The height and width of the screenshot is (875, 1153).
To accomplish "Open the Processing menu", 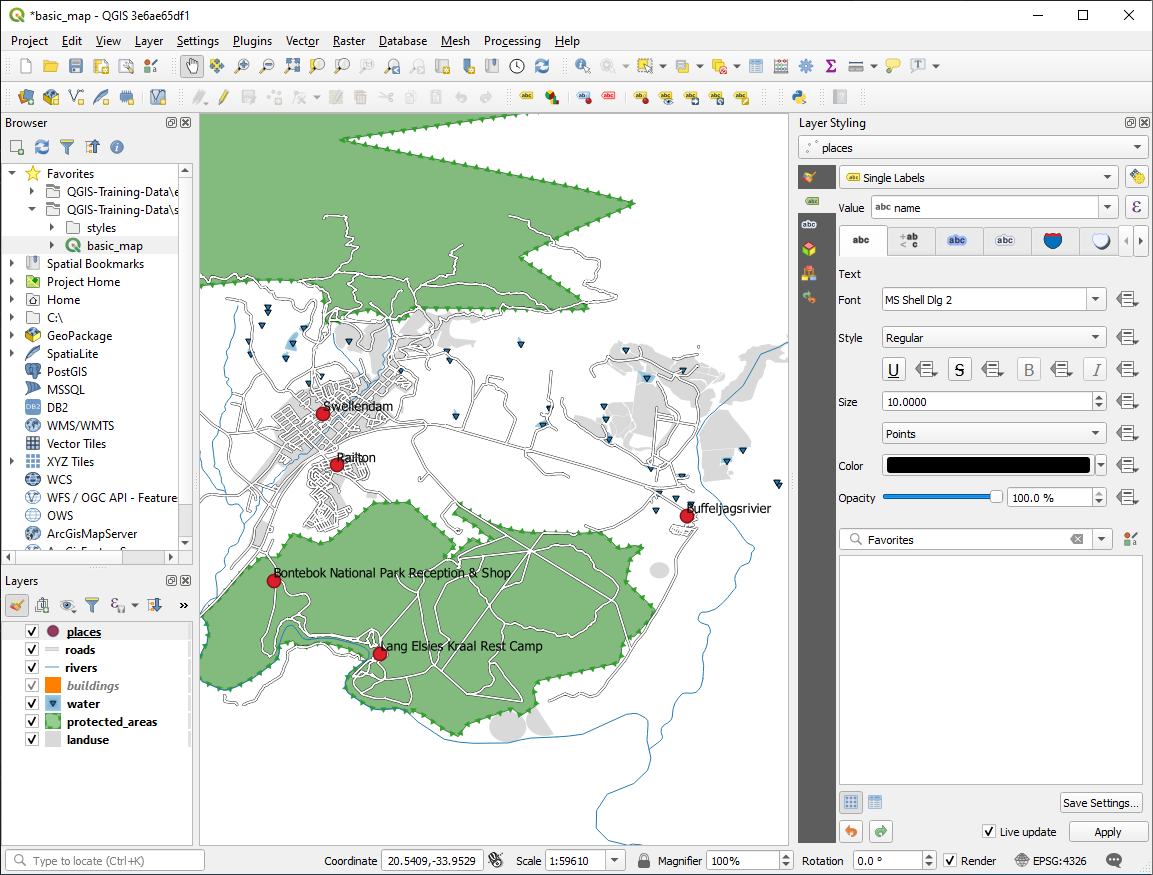I will click(511, 41).
